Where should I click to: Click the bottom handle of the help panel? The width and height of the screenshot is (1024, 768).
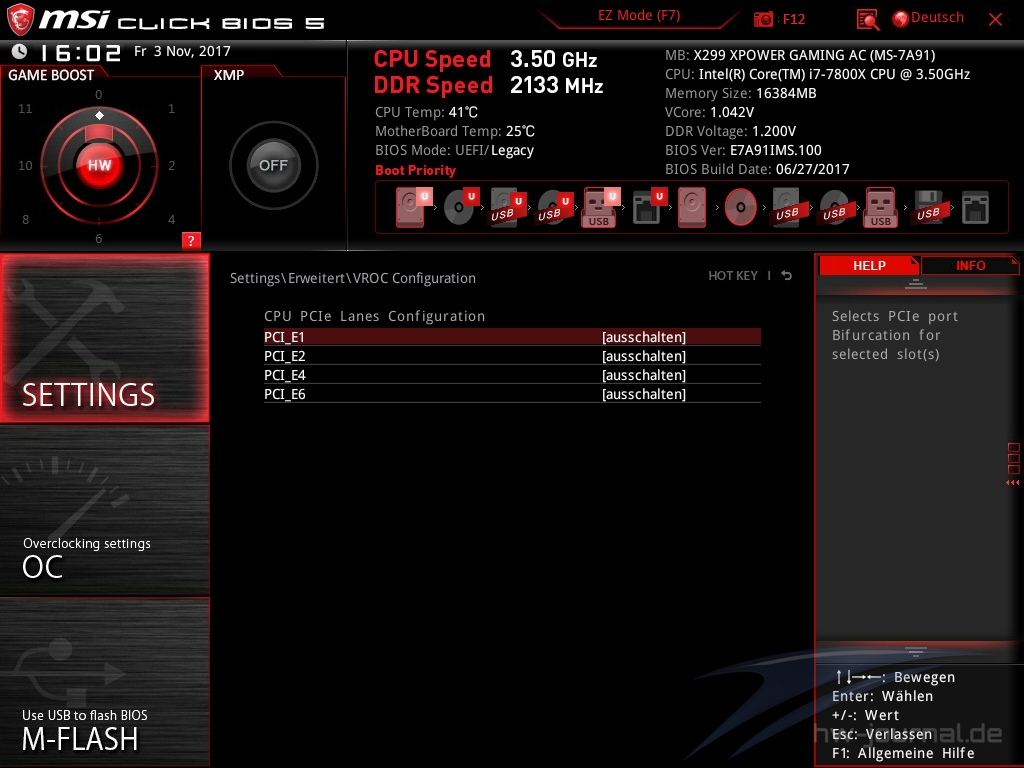[916, 652]
